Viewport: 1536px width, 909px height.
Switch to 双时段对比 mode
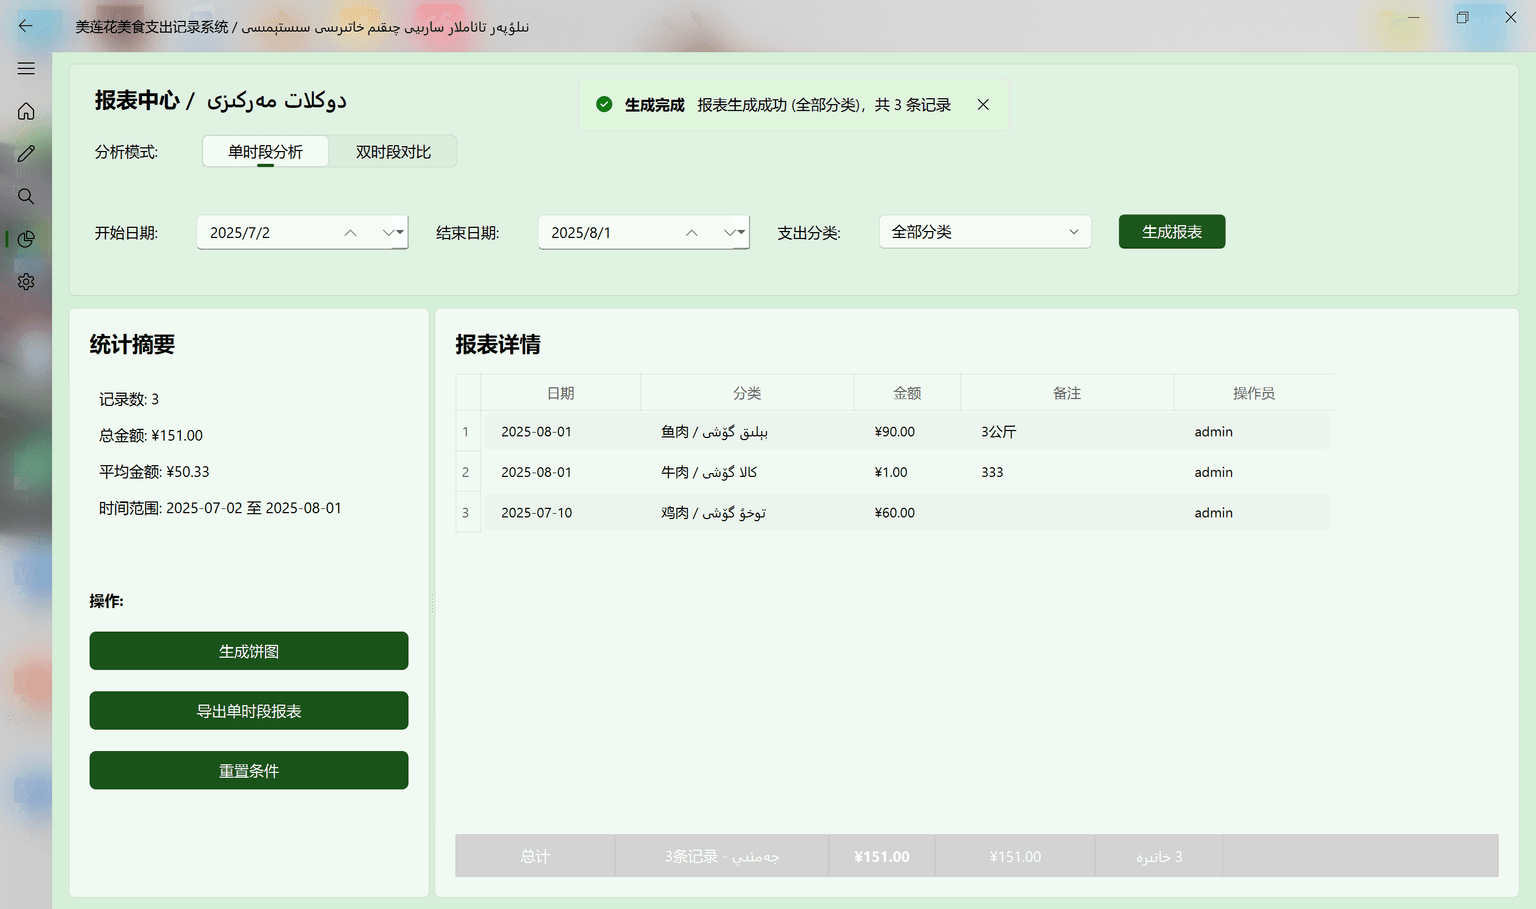coord(393,152)
